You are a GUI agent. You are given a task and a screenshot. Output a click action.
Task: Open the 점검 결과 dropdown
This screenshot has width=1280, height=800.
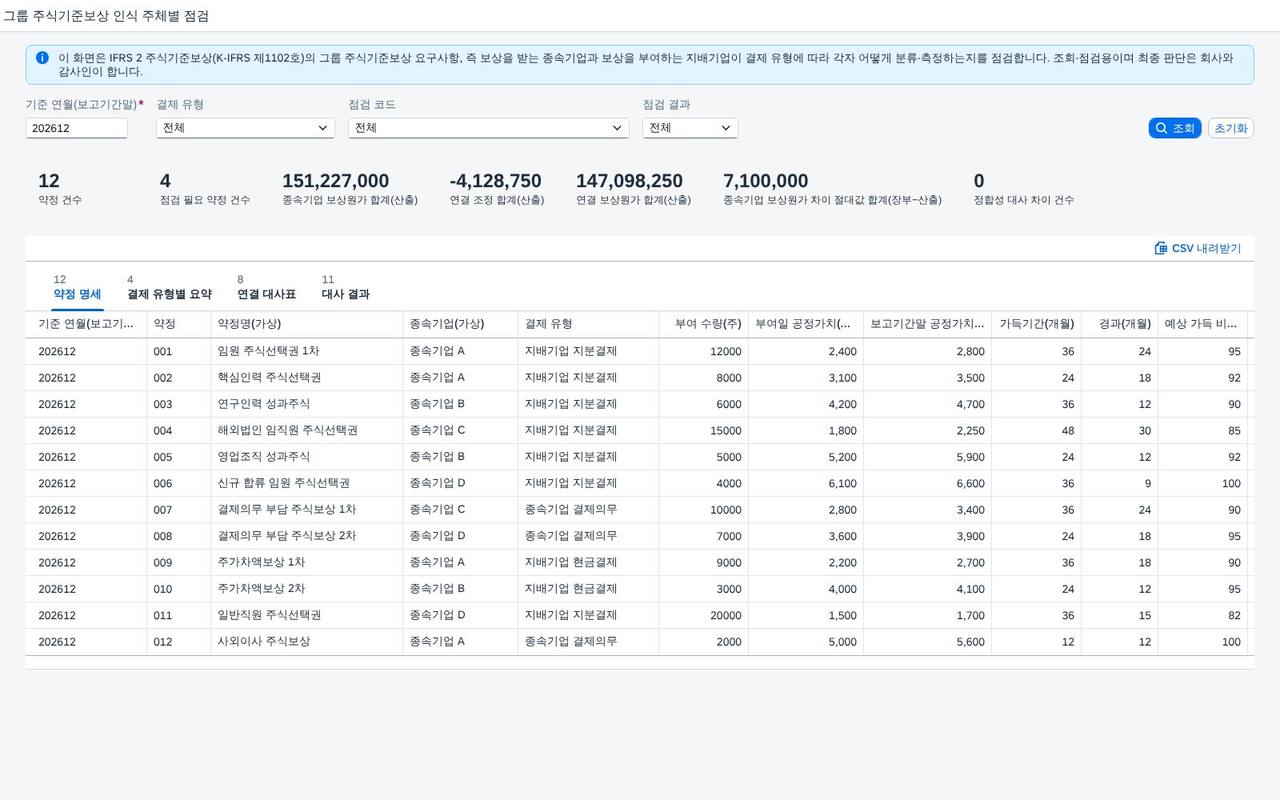point(690,128)
